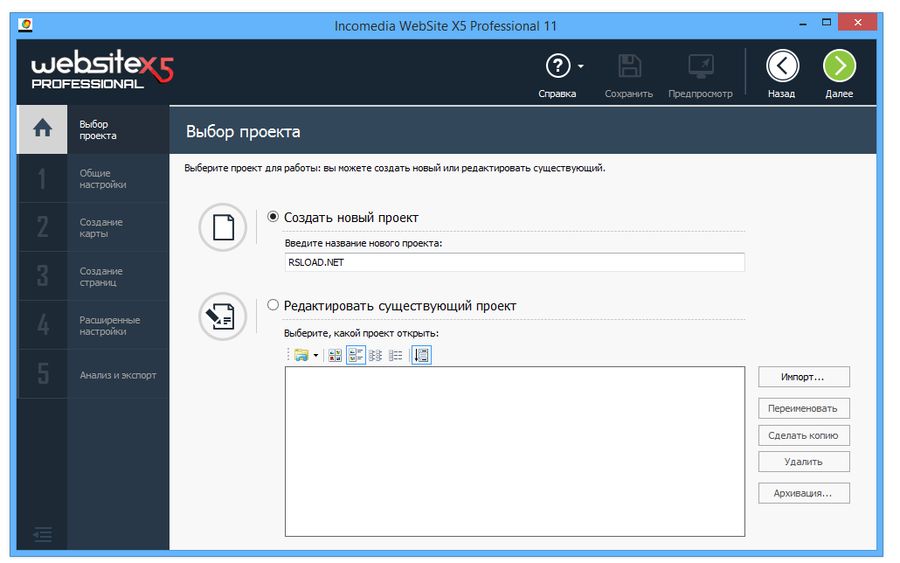Click the new project name field RSLOAD.NET
Viewport: 900px width, 563px height.
(514, 262)
